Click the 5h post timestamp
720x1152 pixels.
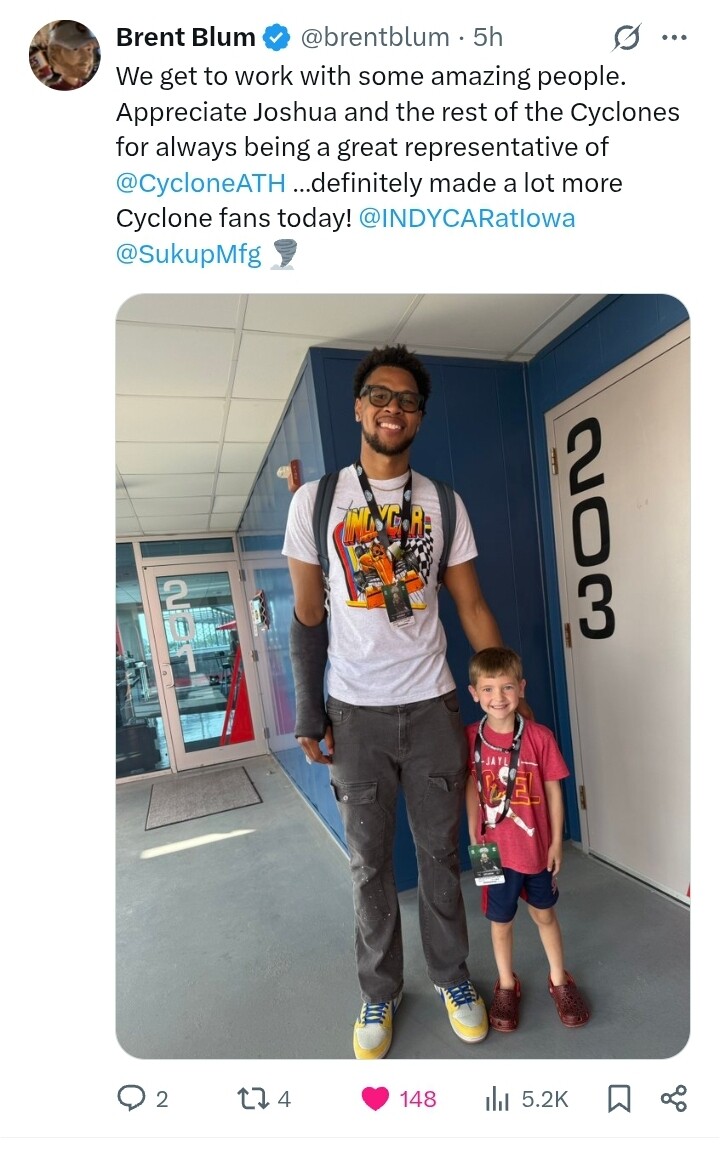click(x=488, y=37)
